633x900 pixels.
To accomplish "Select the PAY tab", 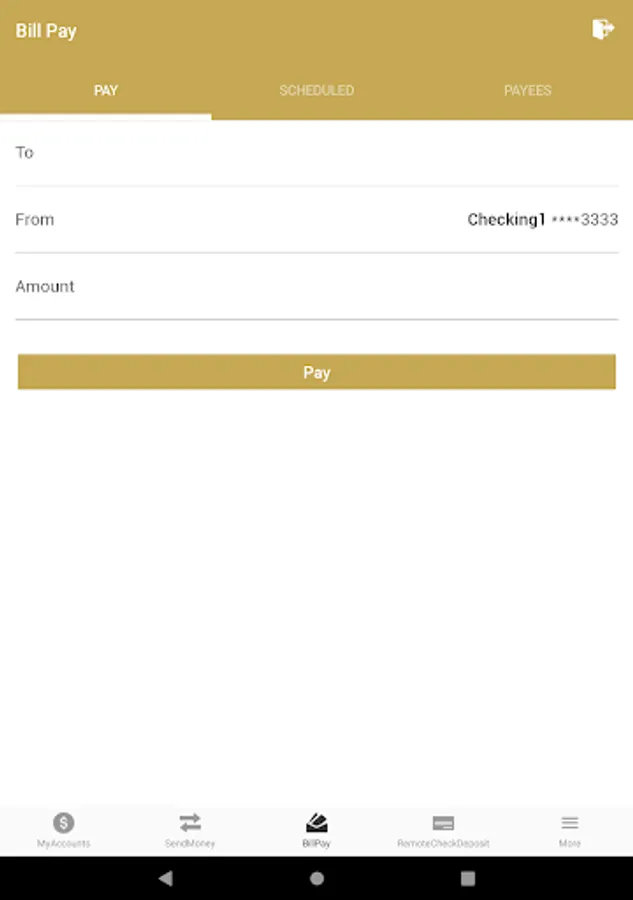I will coord(106,90).
